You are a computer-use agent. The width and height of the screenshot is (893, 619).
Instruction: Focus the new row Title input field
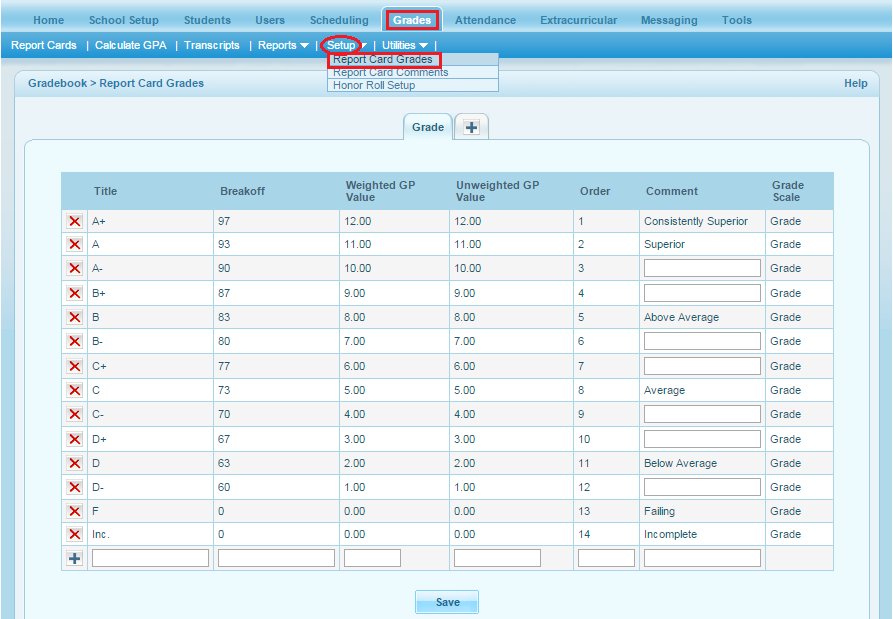coord(150,558)
